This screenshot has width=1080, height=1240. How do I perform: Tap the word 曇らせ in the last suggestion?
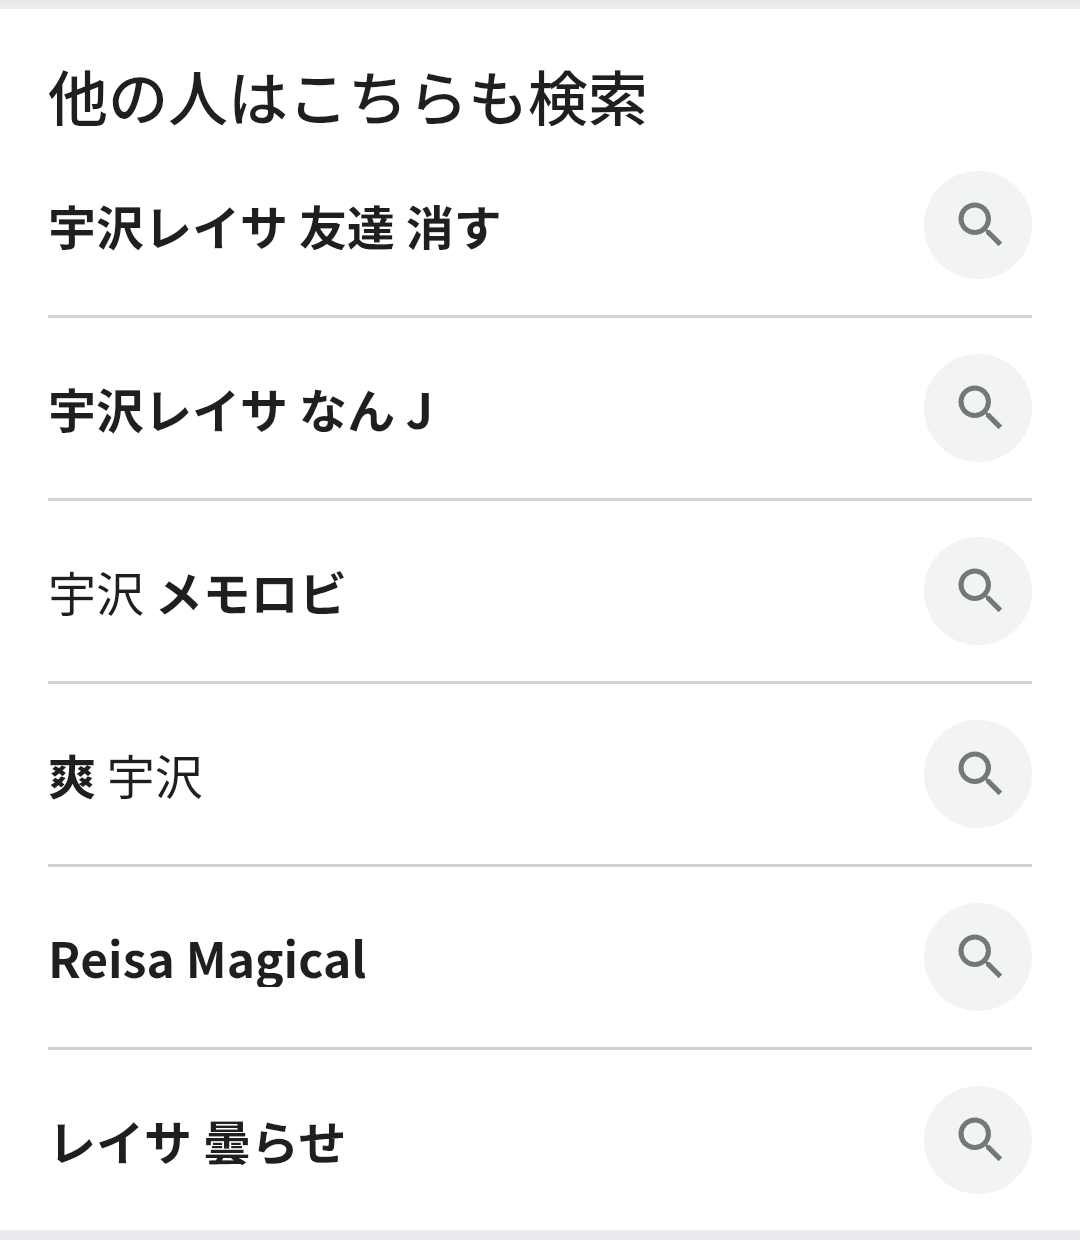pos(274,1143)
